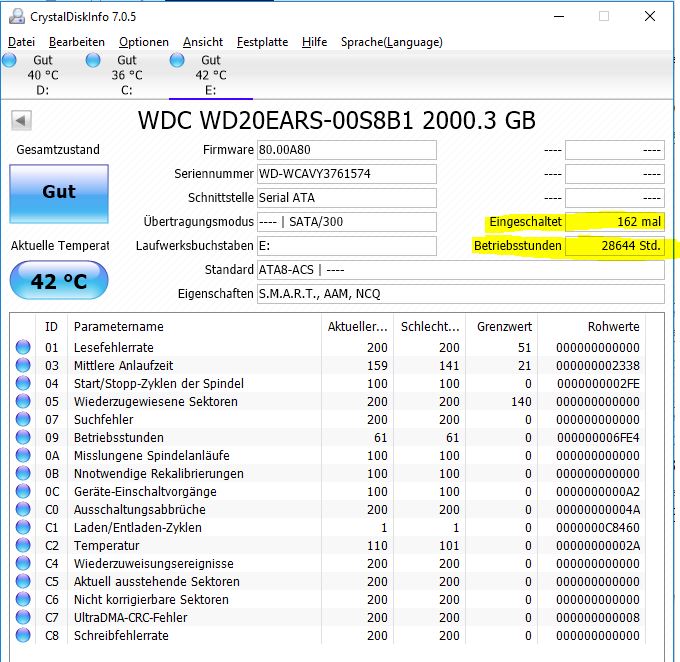Click raw value 000000006FE4
680x662 pixels.
(598, 437)
